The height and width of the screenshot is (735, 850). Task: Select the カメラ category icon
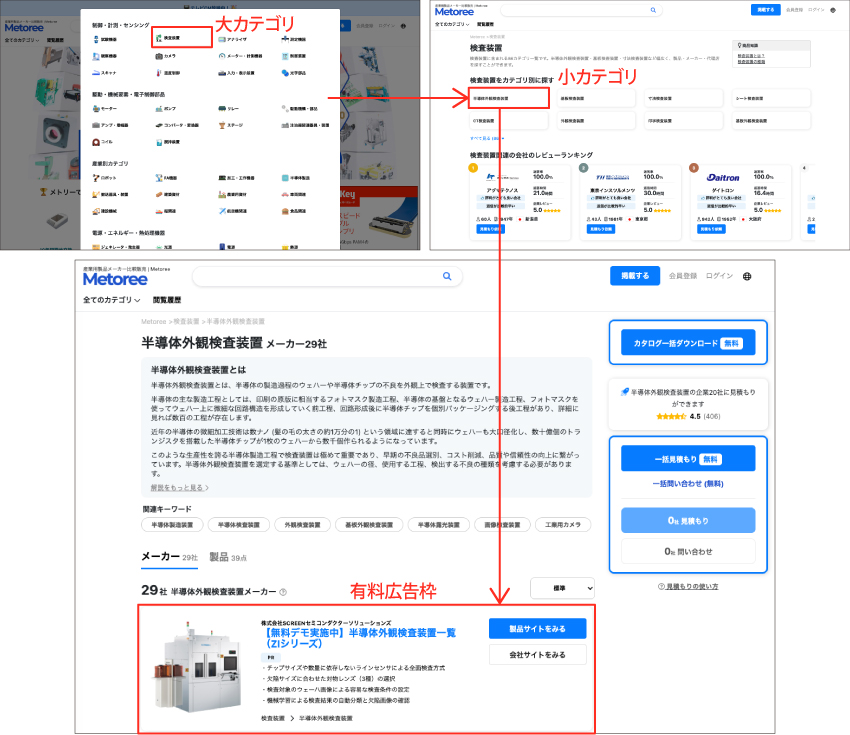(160, 57)
